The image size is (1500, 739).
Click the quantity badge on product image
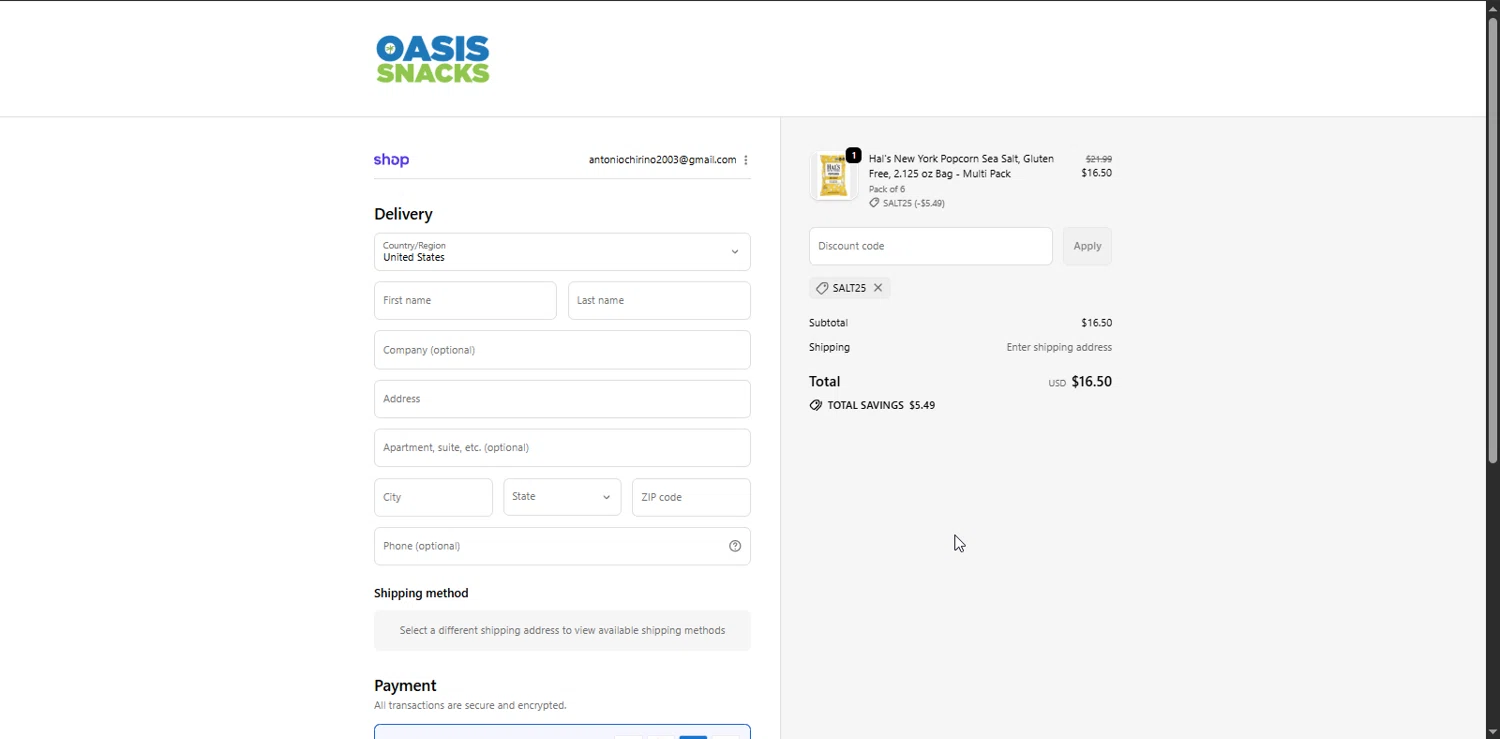853,156
